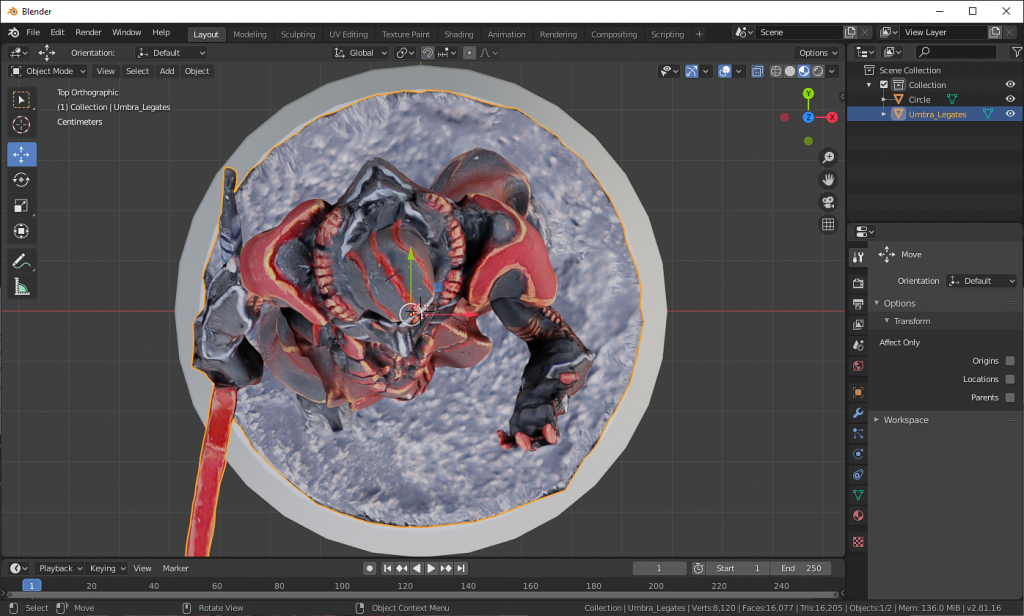This screenshot has width=1024, height=616.
Task: Select the Scale tool
Action: click(x=21, y=205)
